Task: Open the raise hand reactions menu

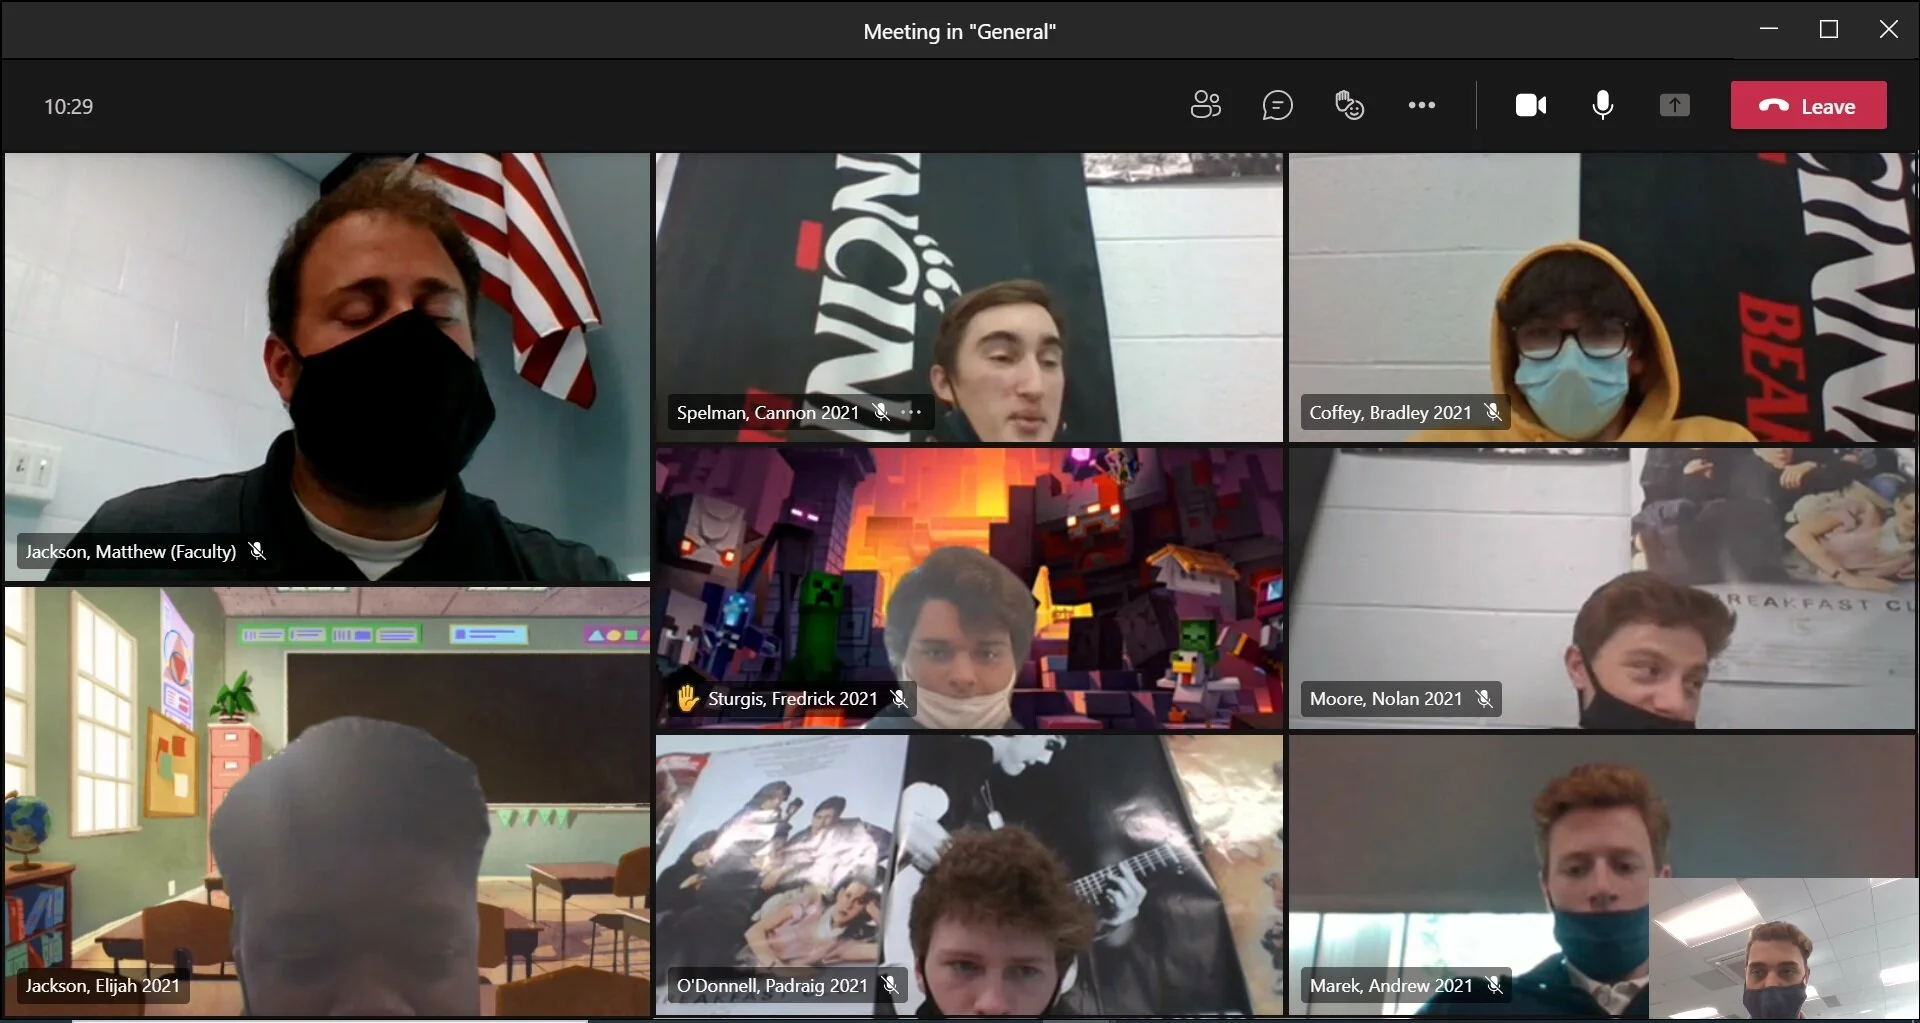Action: point(1349,105)
